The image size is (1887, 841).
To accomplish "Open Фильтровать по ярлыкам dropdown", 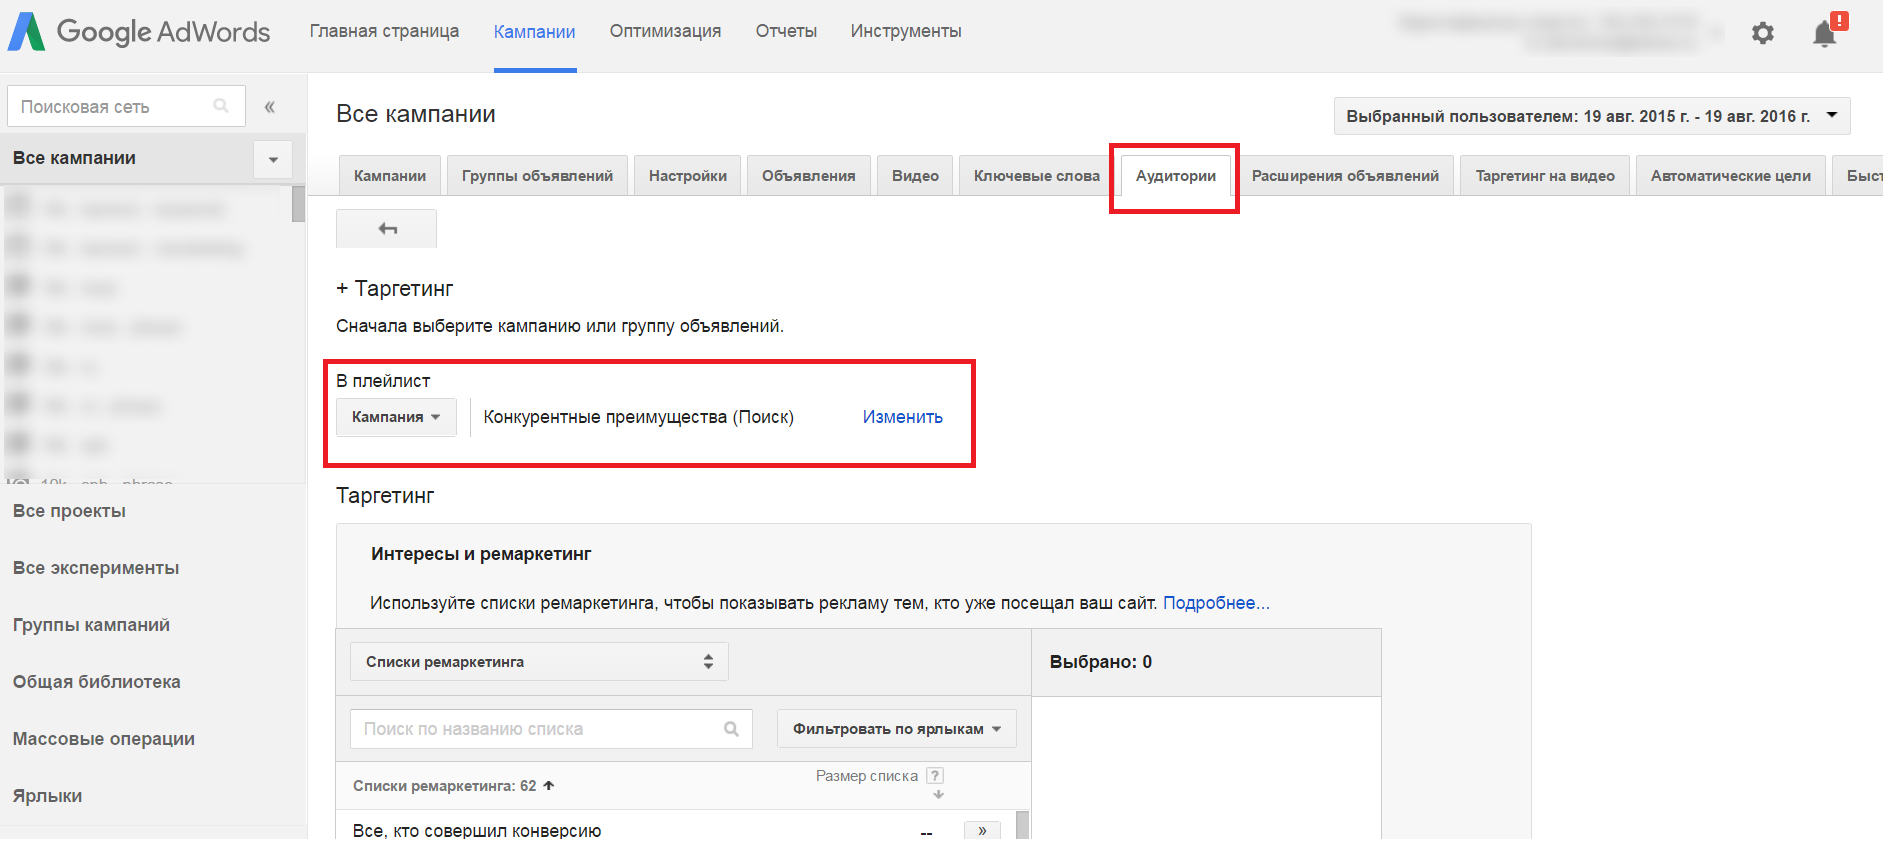I will [x=896, y=729].
